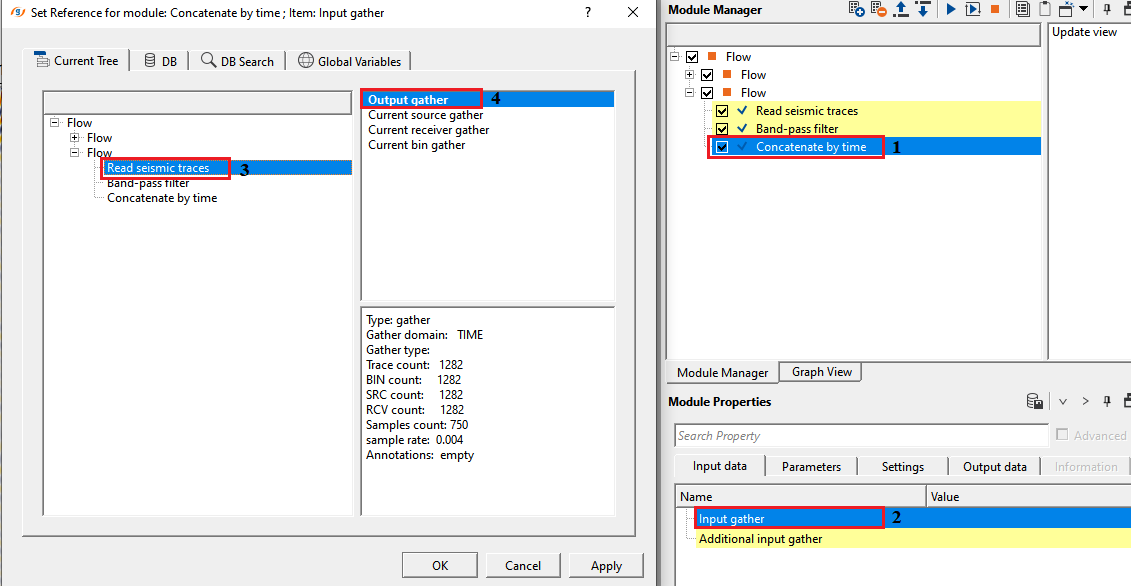This screenshot has height=586, width=1131.
Task: Expand first child Flow in dialog tree
Action: point(74,138)
